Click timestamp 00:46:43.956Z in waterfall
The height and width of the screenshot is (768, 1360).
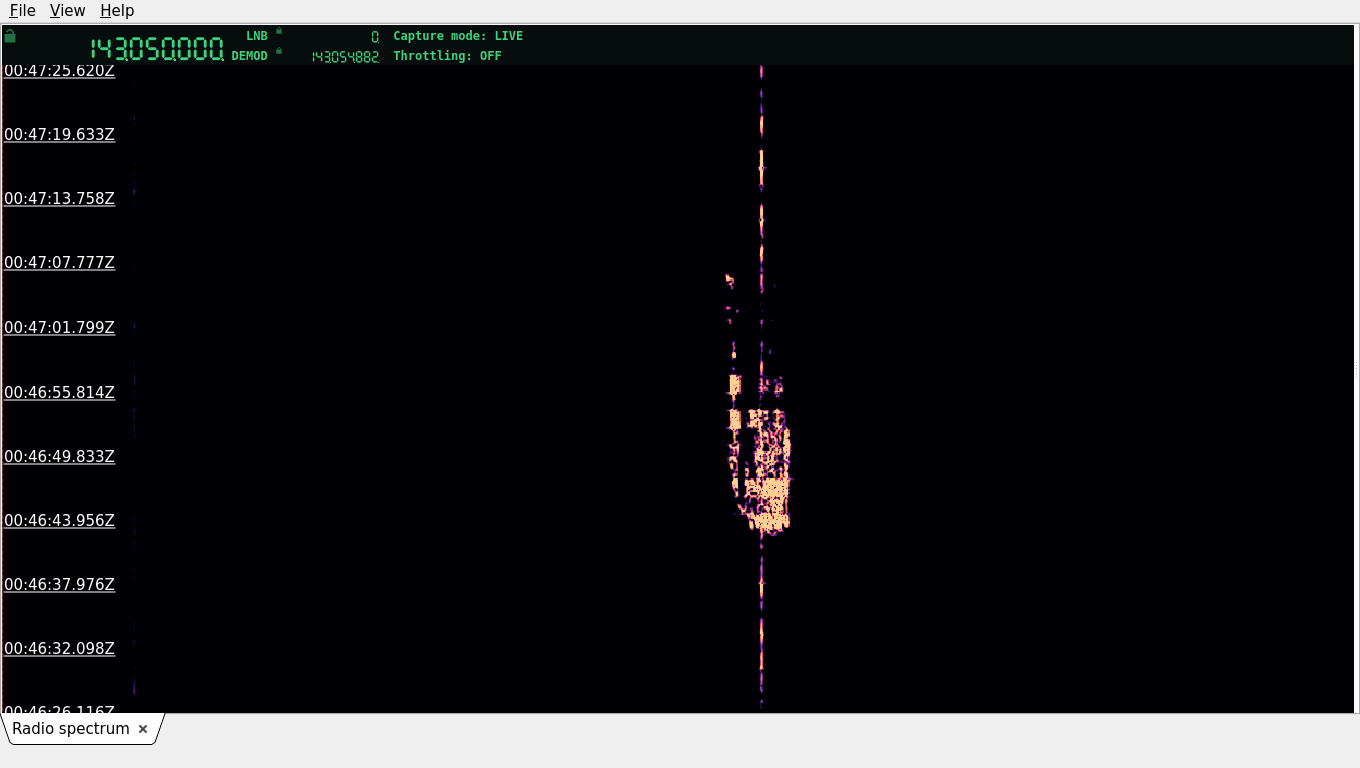pyautogui.click(x=59, y=520)
